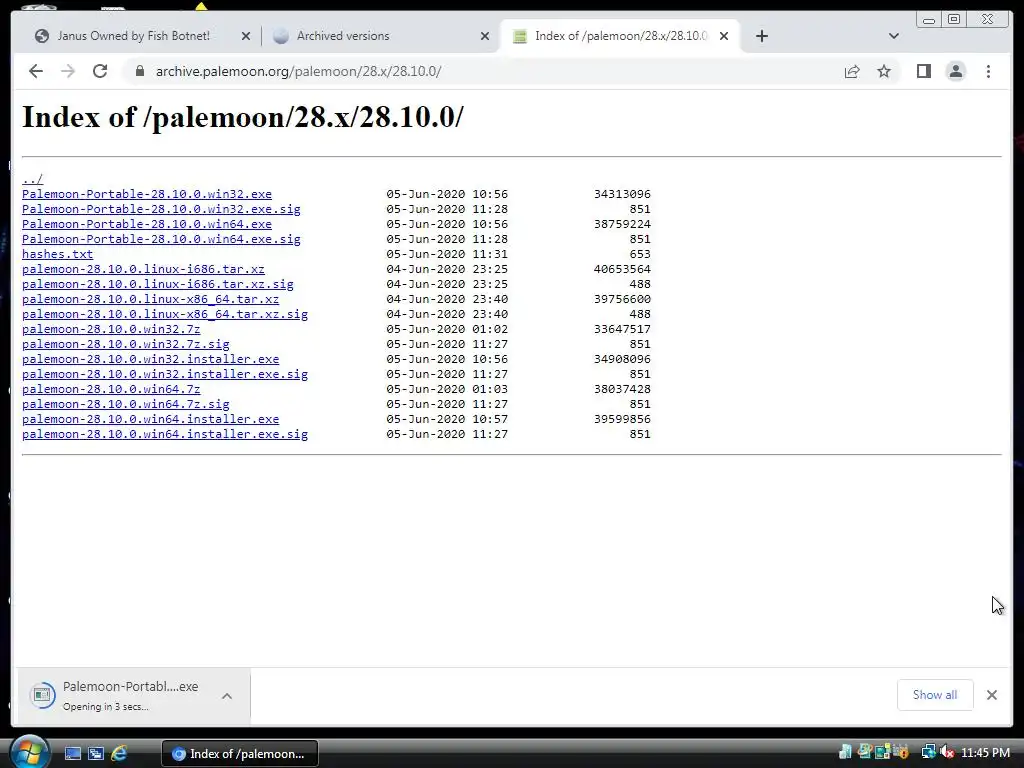The width and height of the screenshot is (1024, 768).
Task: Click Switch between windows icon
Action: tap(95, 754)
